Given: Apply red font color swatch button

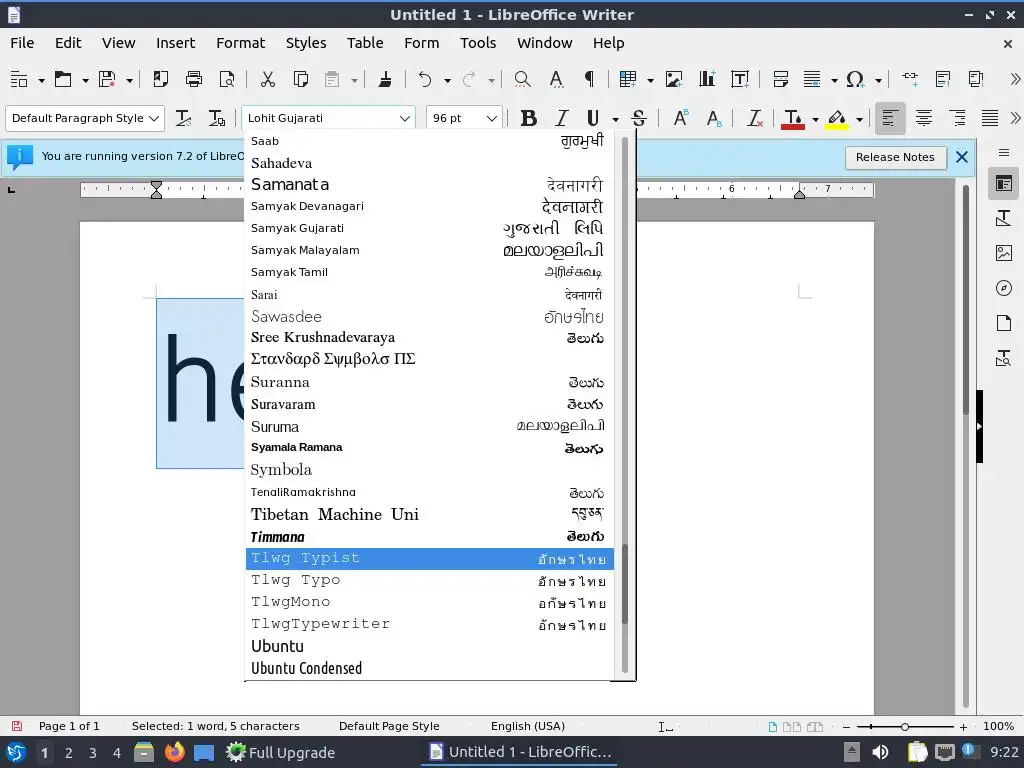Looking at the screenshot, I should click(x=792, y=118).
